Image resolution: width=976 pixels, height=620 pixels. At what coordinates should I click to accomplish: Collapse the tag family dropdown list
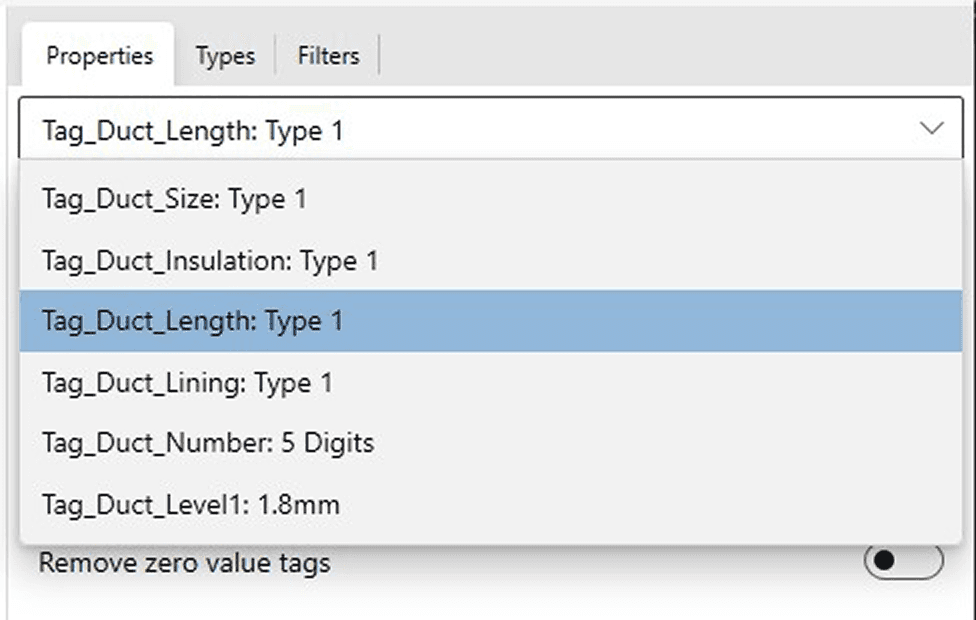(x=932, y=128)
